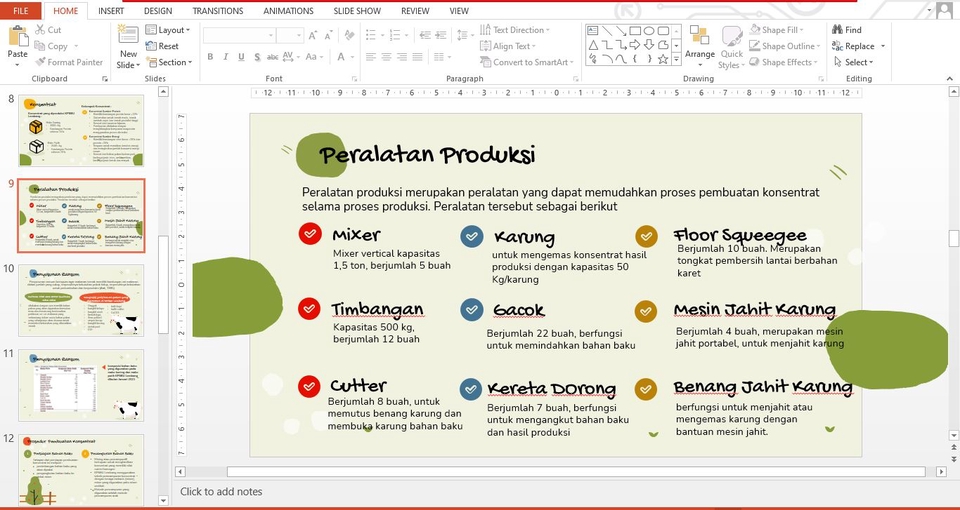Increase font size with the larger A
The height and width of the screenshot is (510, 960).
[x=313, y=36]
